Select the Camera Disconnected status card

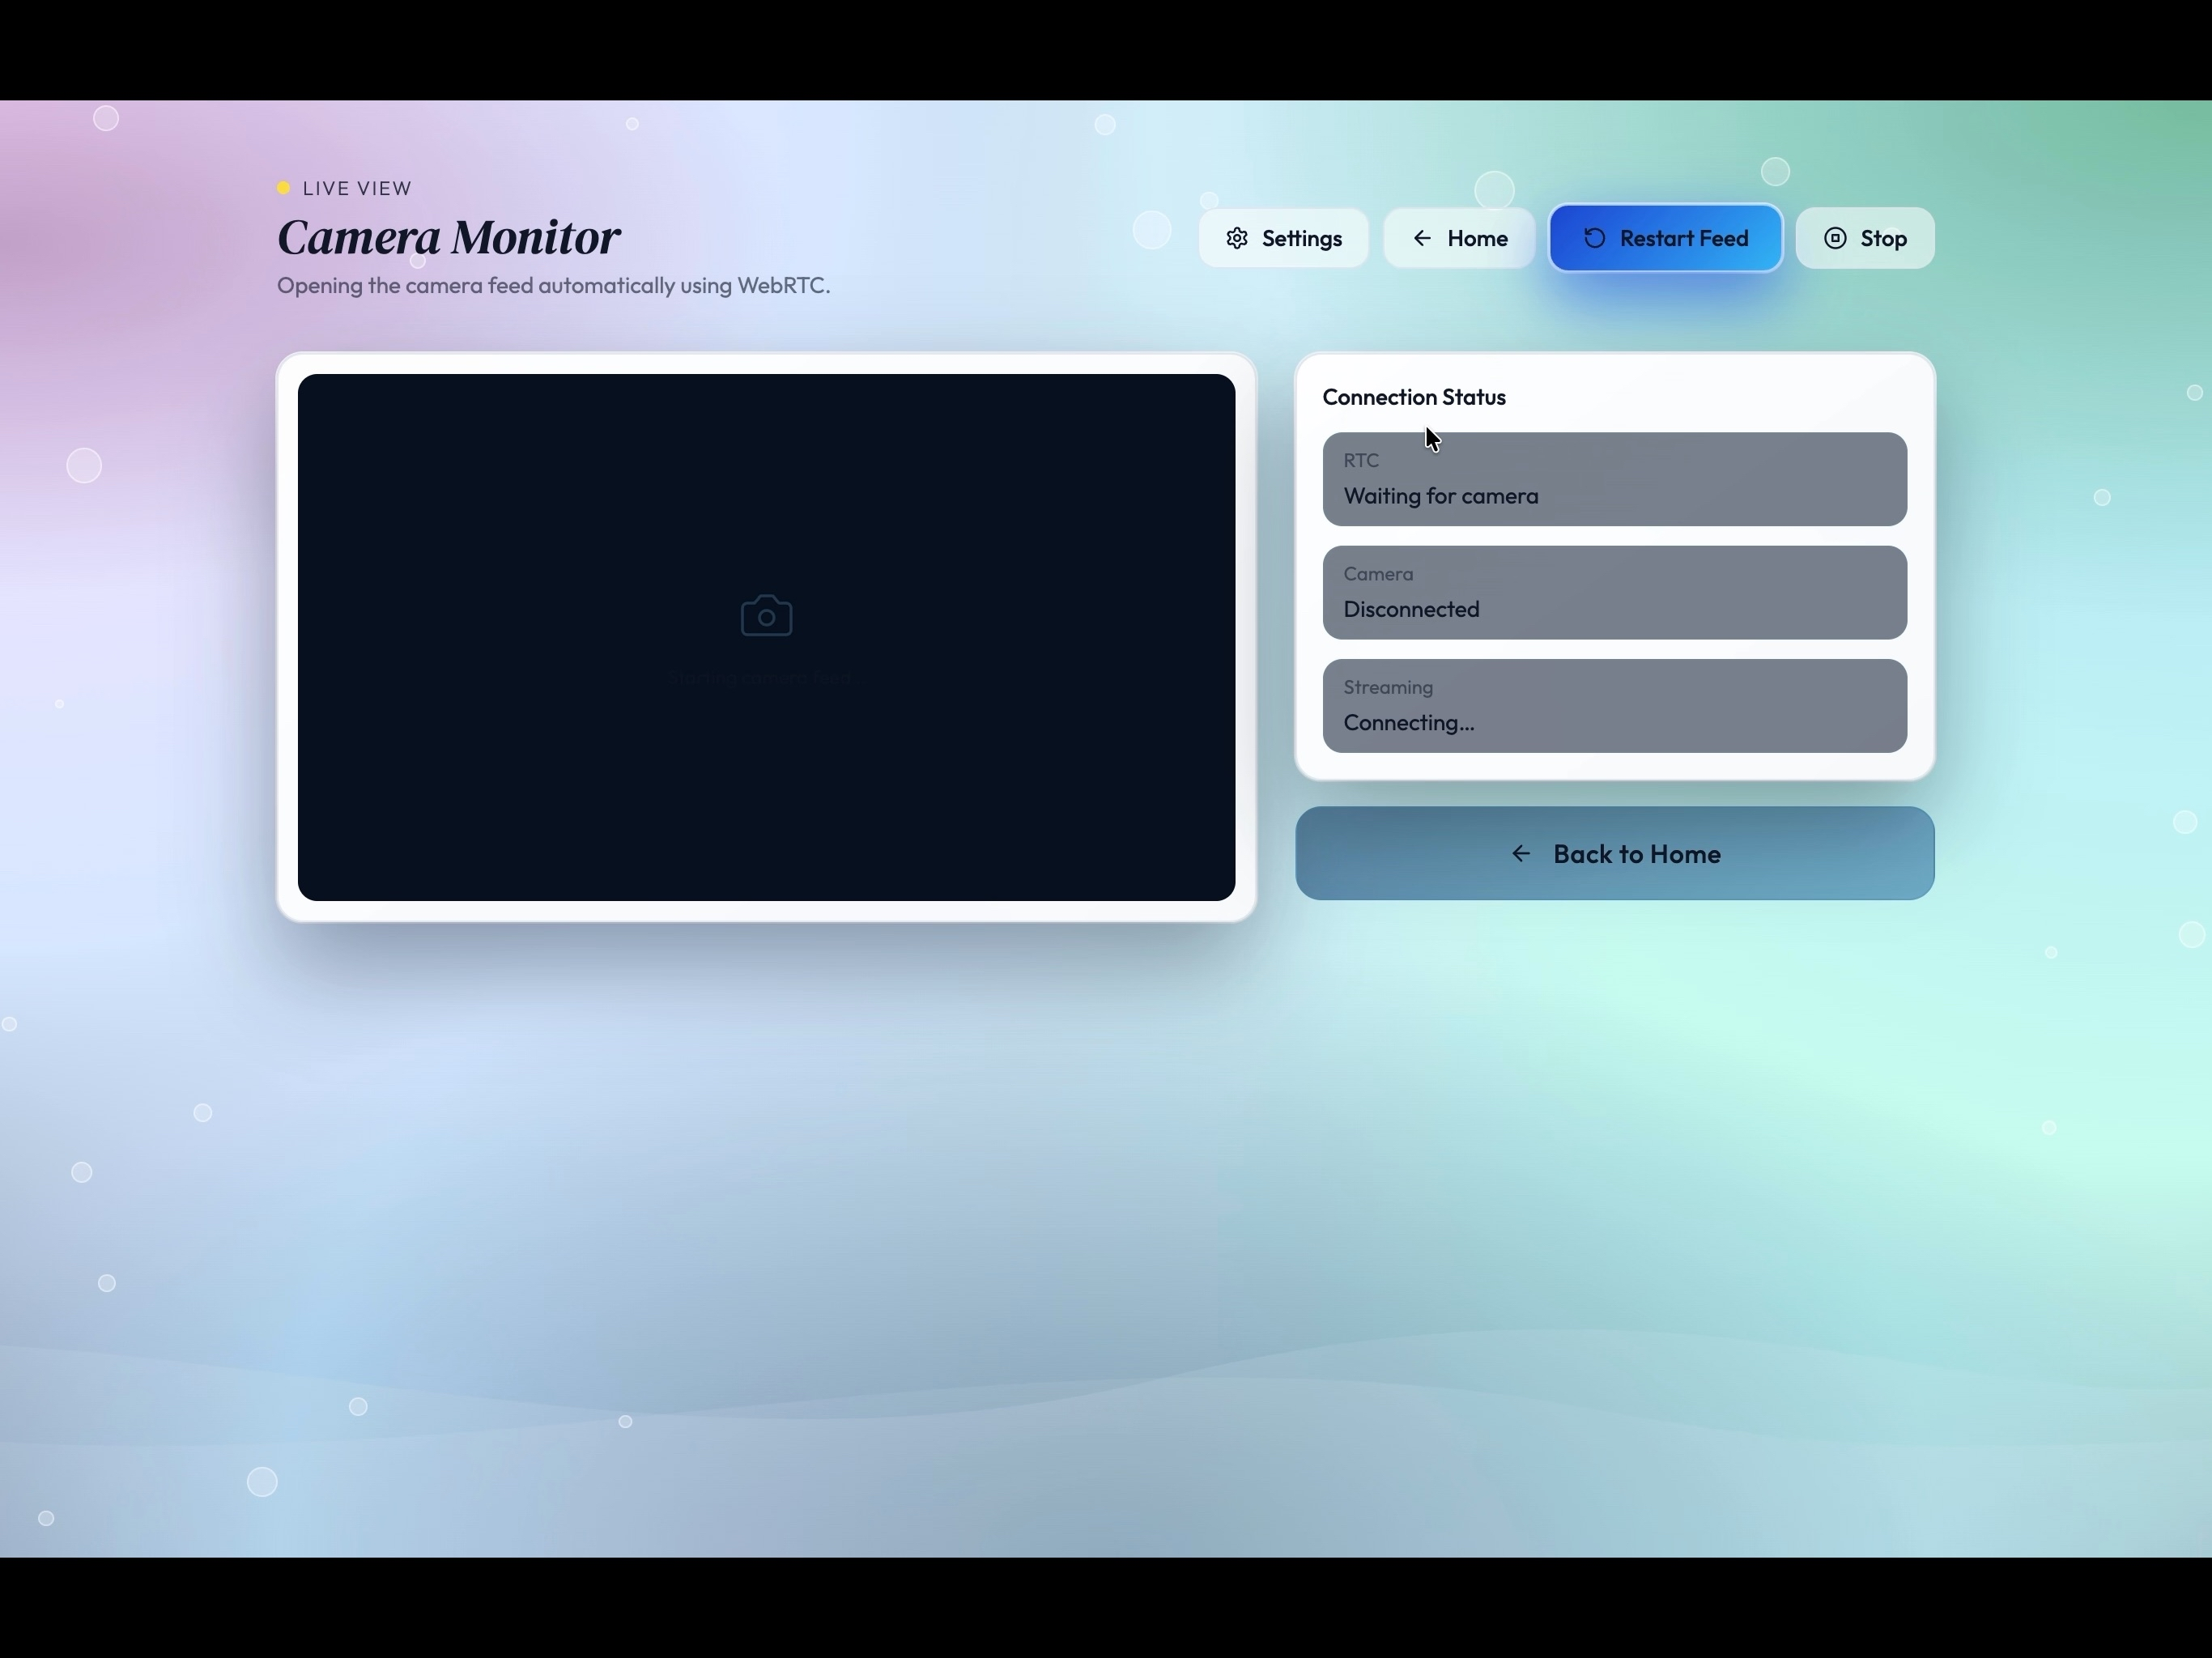click(x=1614, y=592)
